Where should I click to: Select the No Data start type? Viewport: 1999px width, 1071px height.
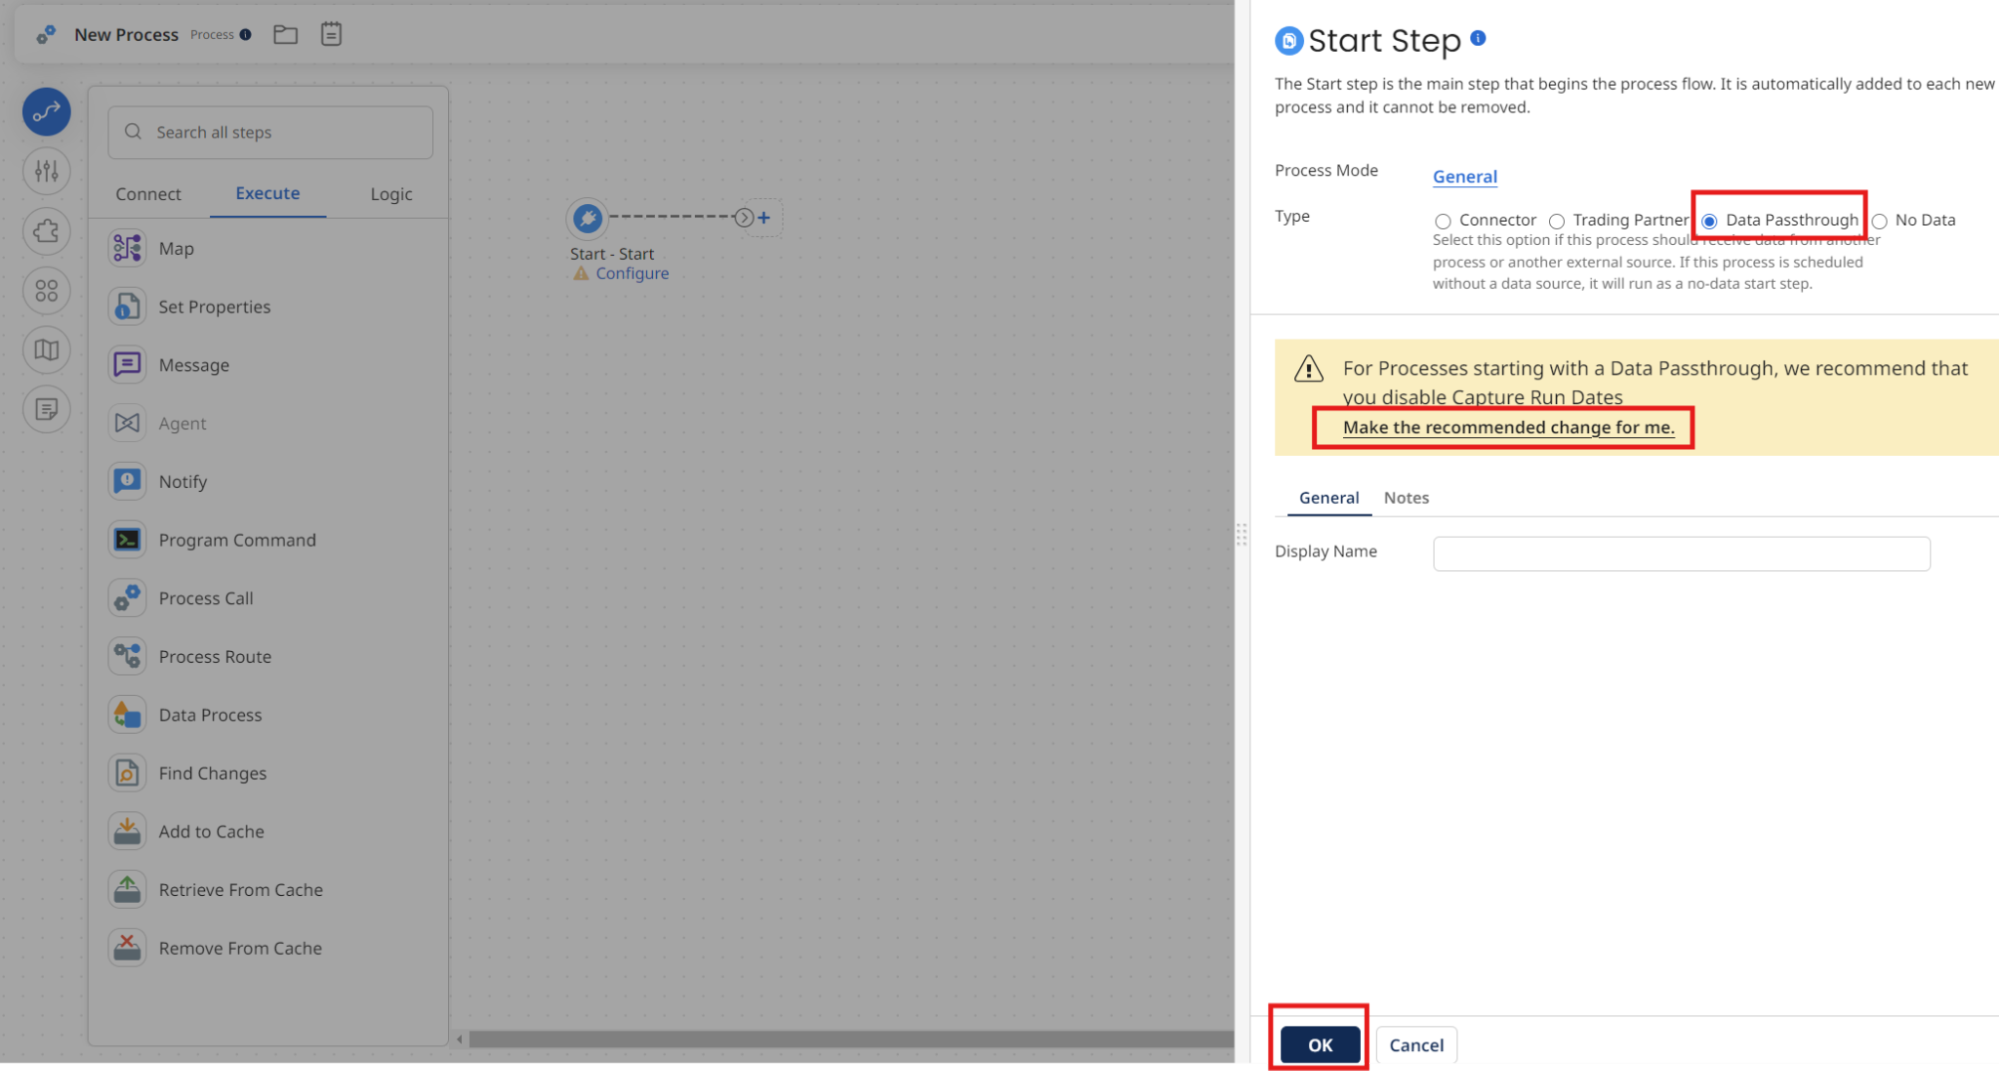1880,220
